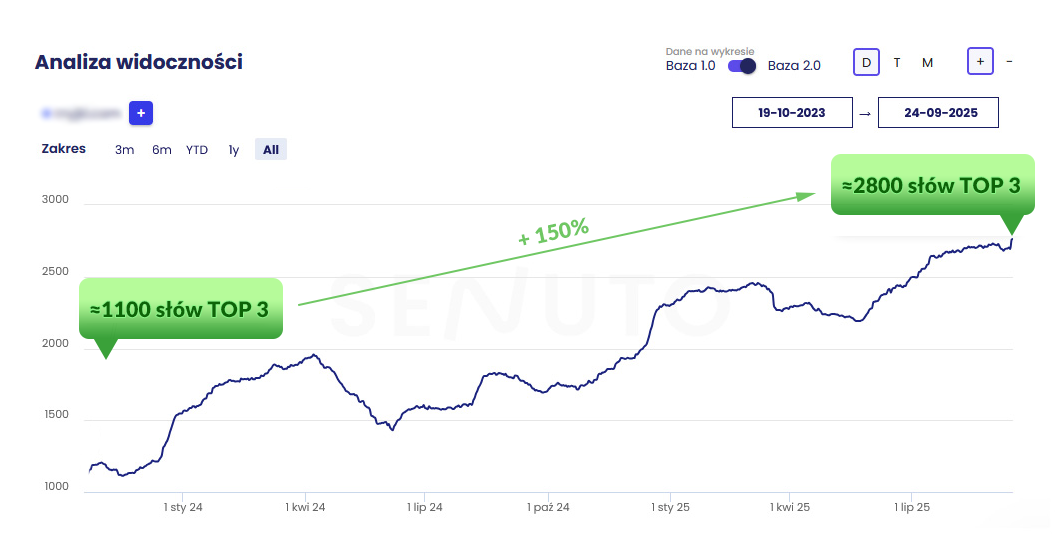
Task: Select weekly granularity T button
Action: (897, 62)
